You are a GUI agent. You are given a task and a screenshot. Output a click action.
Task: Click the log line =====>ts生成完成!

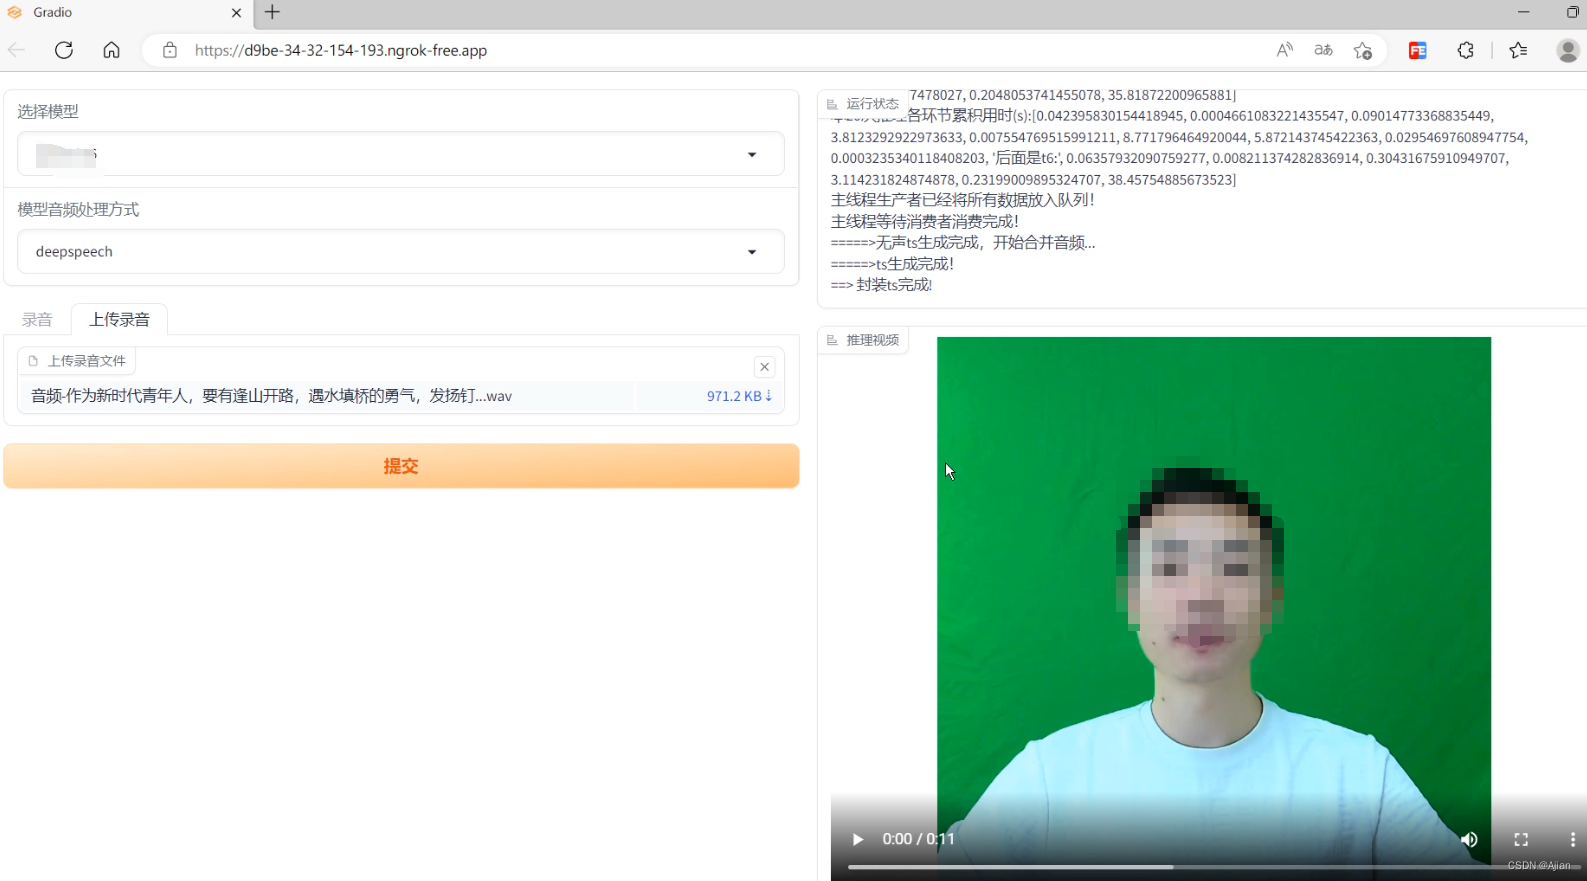point(892,264)
